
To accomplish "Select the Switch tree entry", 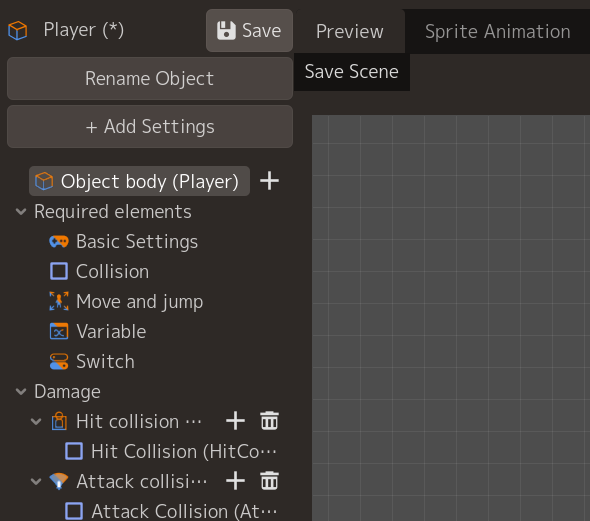I will click(x=105, y=362).
